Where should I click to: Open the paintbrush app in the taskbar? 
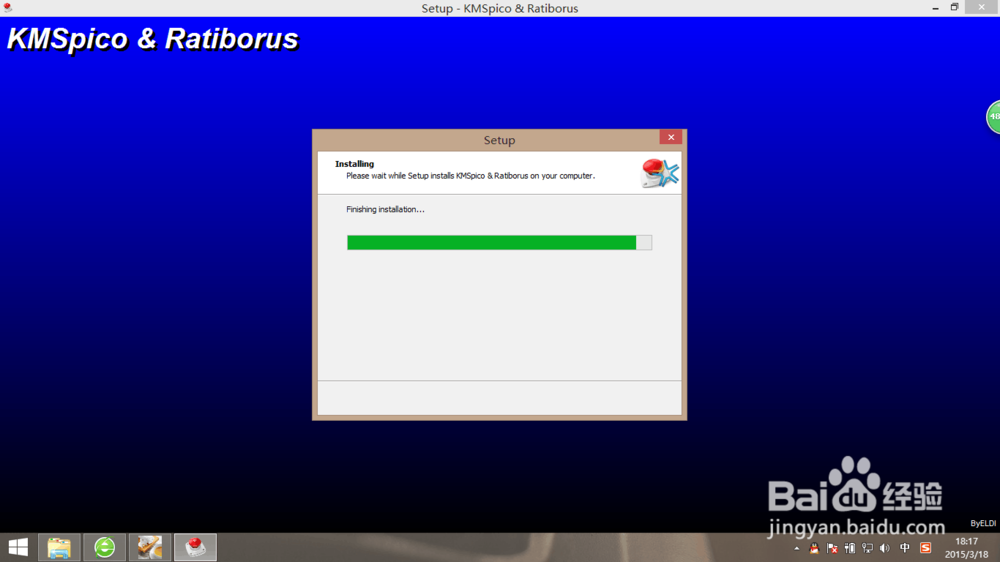click(150, 547)
